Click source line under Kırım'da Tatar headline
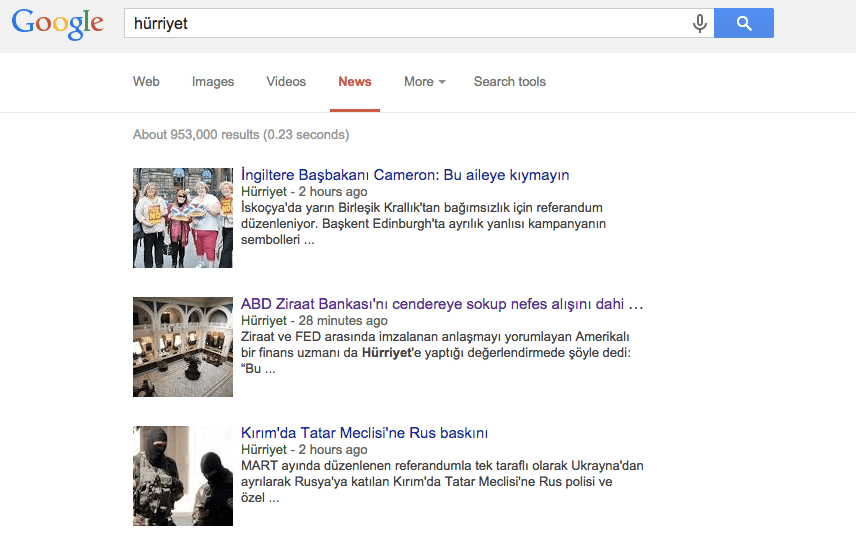Image resolution: width=856 pixels, height=548 pixels. pos(304,449)
